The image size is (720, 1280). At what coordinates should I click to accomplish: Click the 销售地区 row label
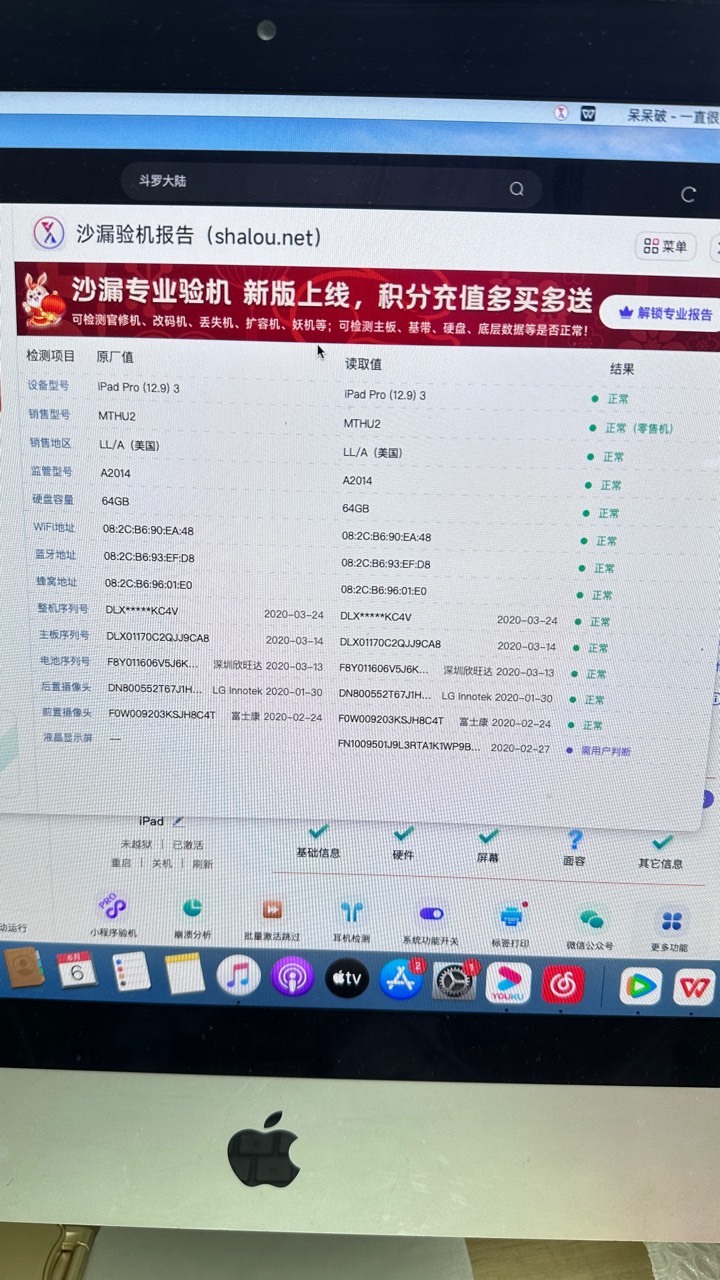click(x=51, y=443)
